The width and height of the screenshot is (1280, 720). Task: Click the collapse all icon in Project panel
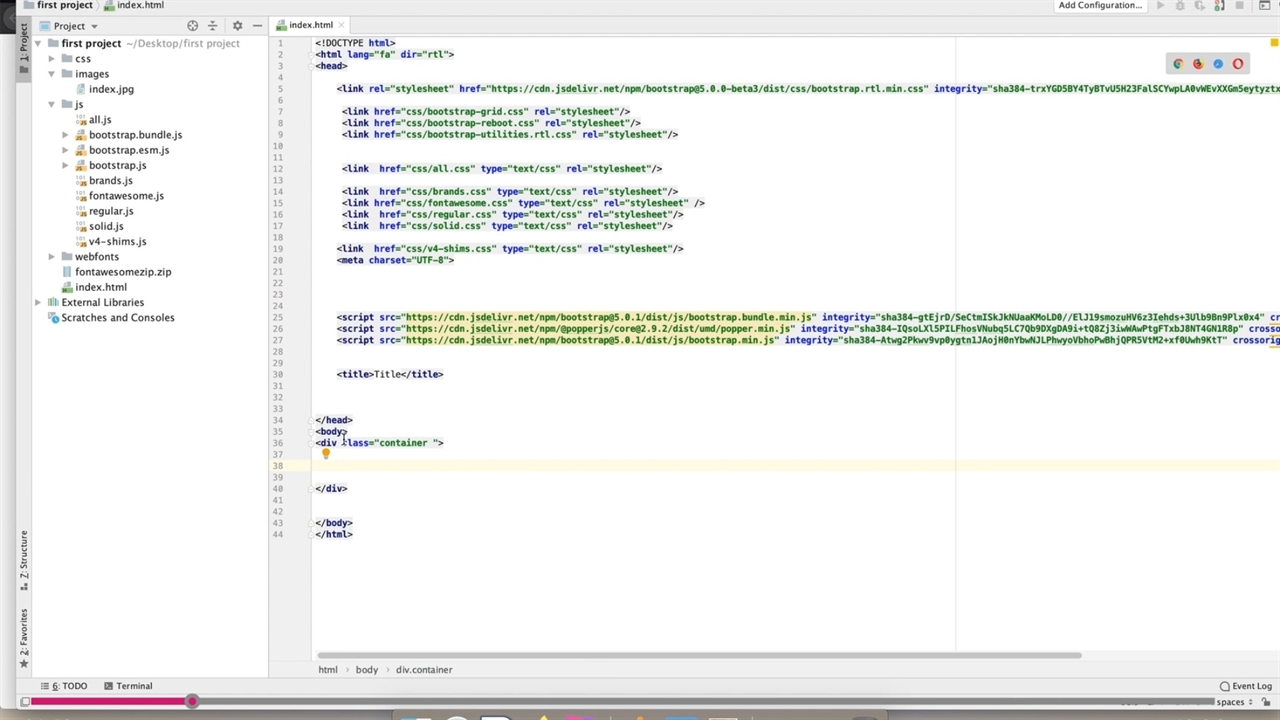[x=212, y=26]
